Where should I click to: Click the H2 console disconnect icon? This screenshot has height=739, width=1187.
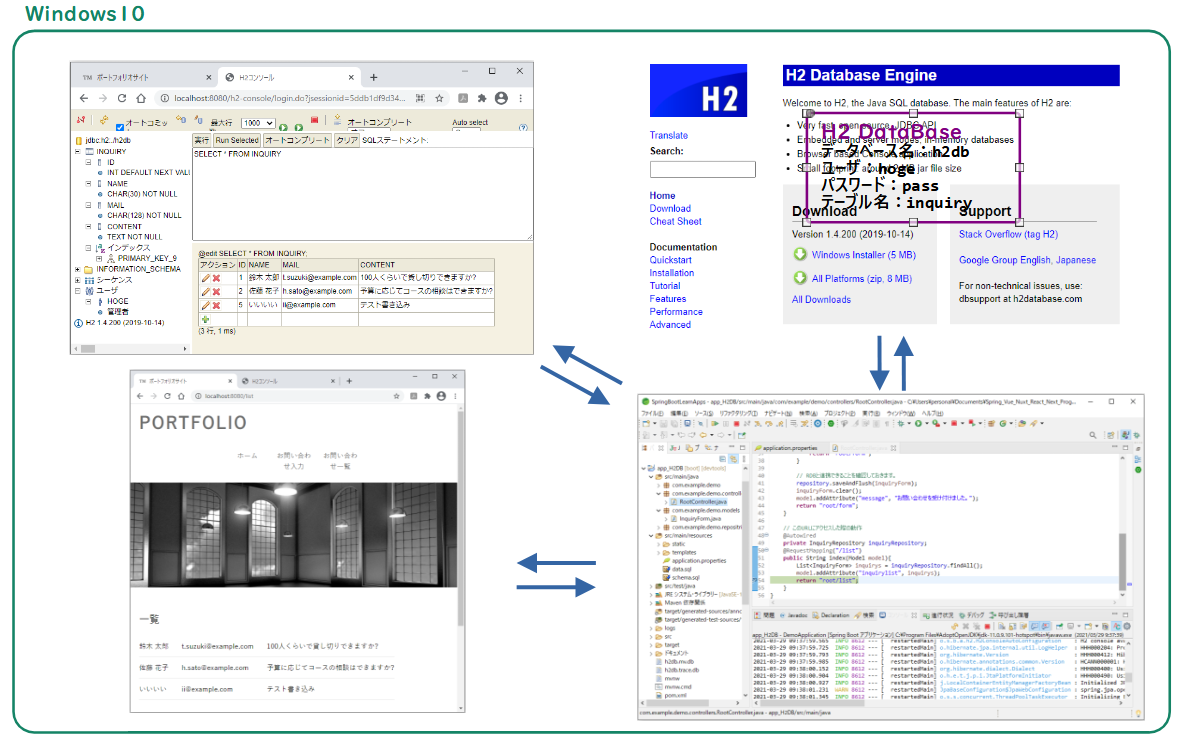tap(80, 122)
